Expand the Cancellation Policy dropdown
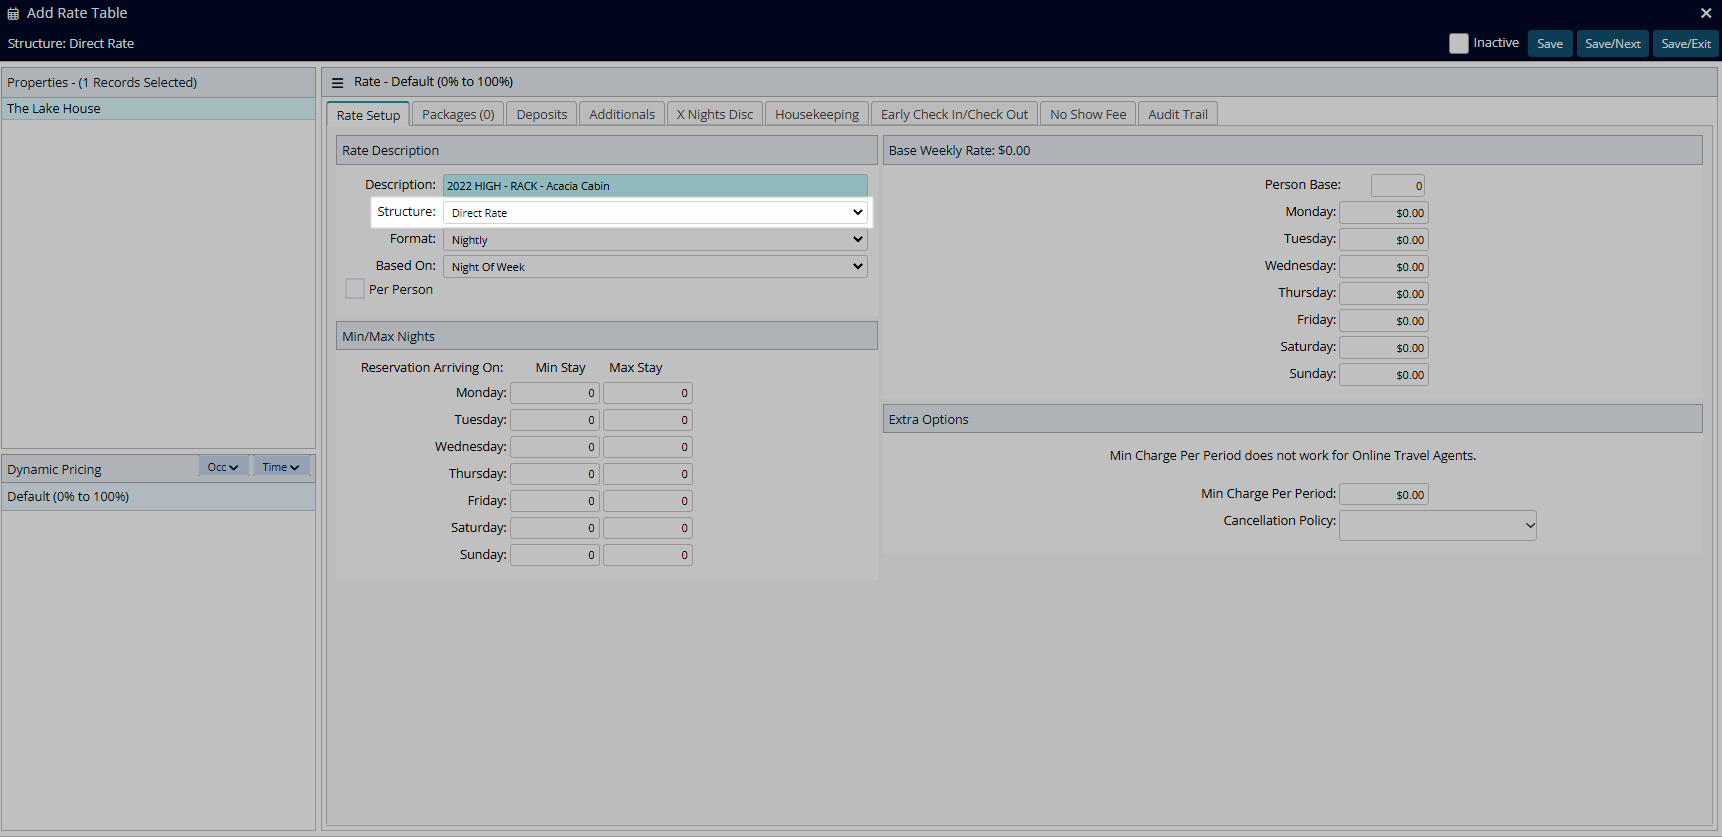 click(1438, 525)
